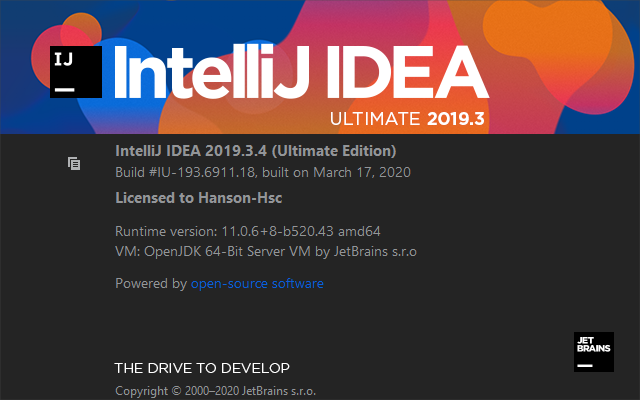640x400 pixels.
Task: Click the Powered by label
Action: 151,283
